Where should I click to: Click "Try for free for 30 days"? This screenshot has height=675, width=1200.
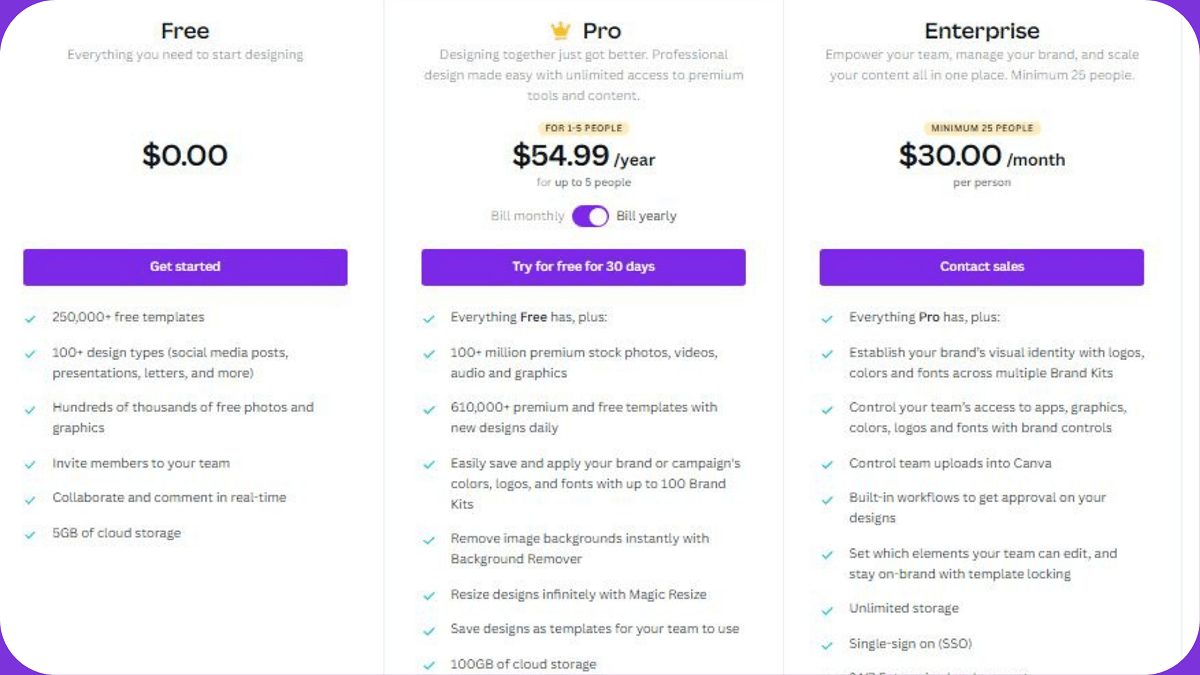[583, 267]
